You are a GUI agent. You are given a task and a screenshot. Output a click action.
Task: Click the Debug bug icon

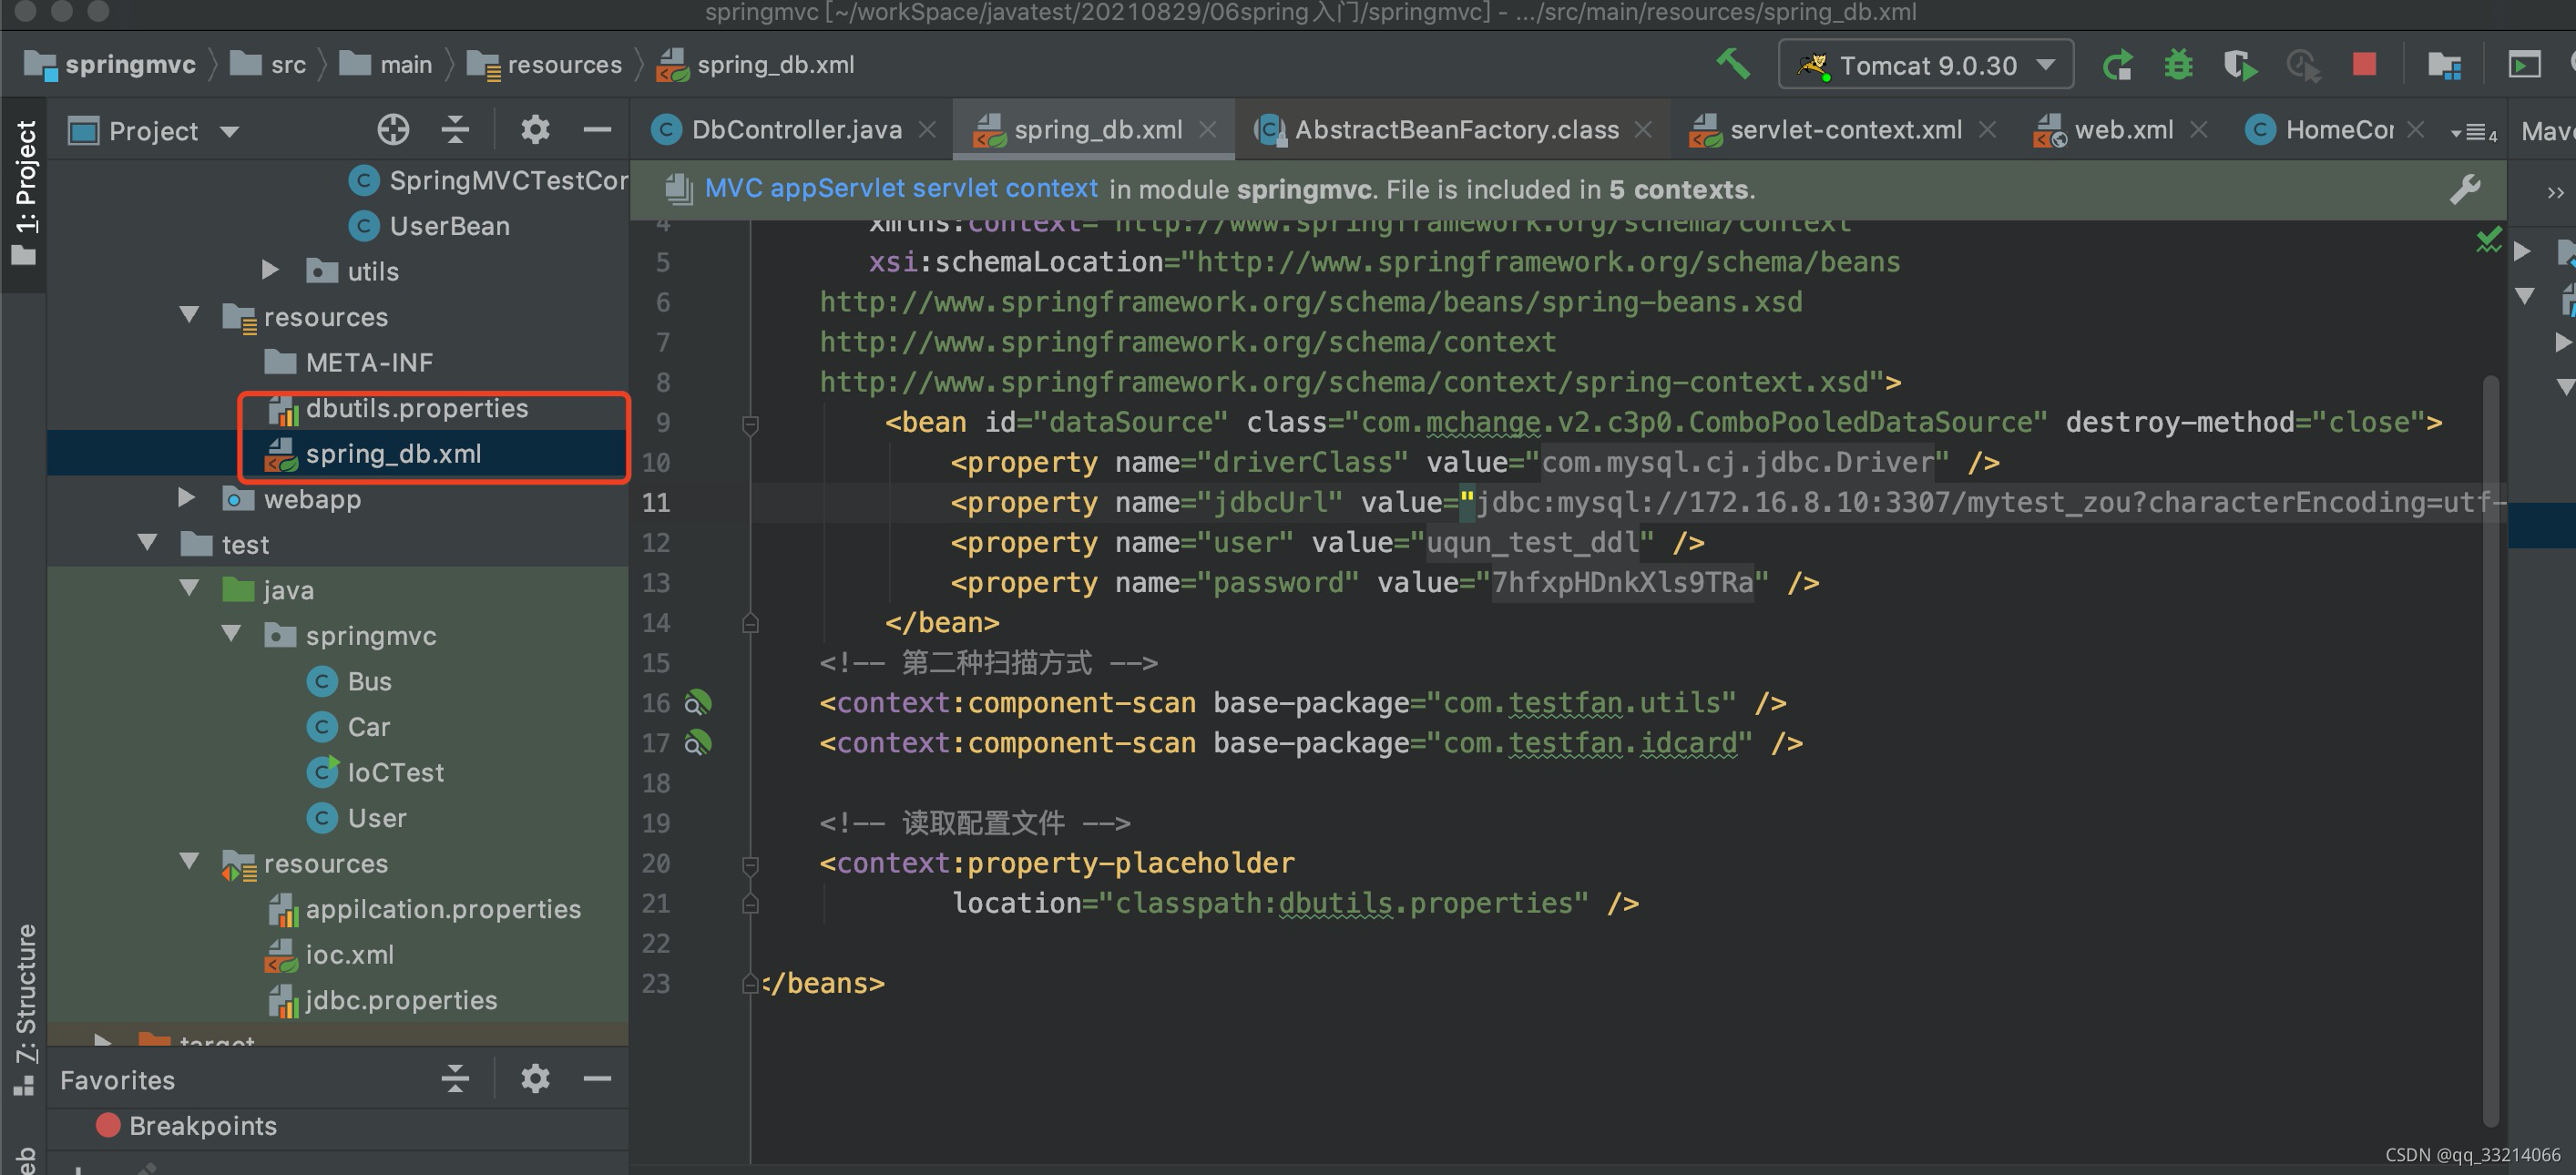[2178, 65]
